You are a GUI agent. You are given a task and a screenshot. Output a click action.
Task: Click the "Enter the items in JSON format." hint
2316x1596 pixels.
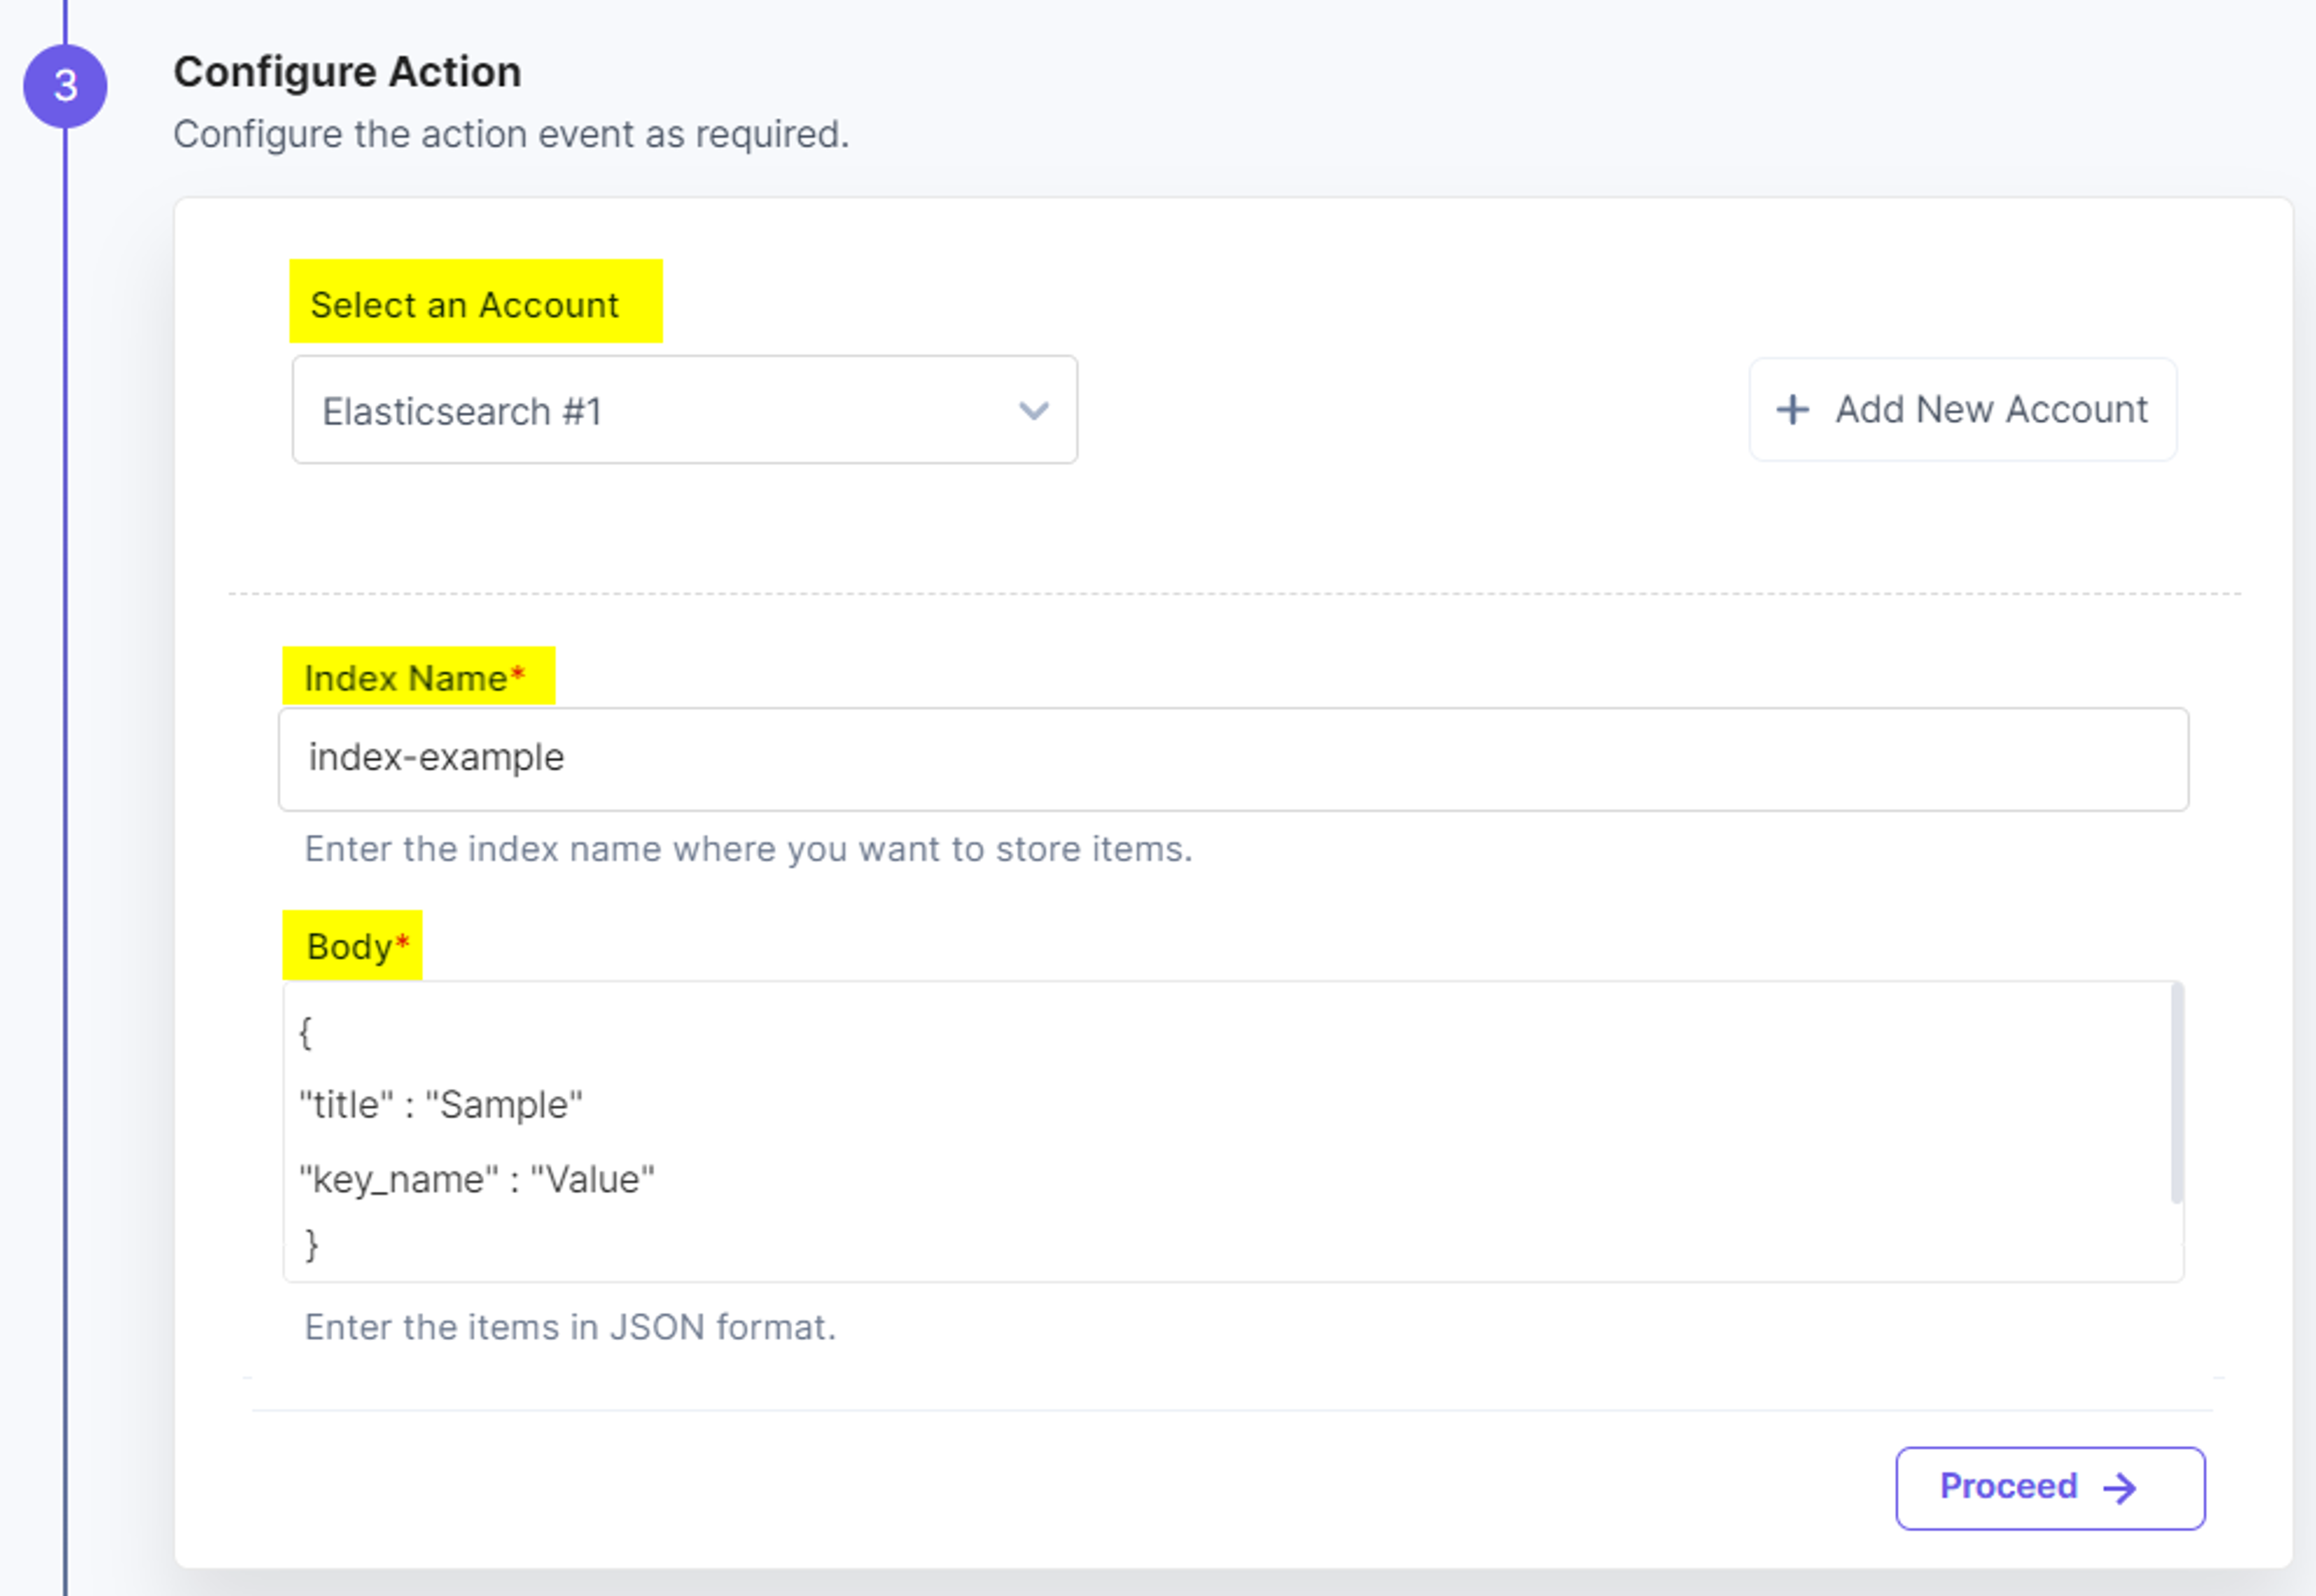(570, 1327)
